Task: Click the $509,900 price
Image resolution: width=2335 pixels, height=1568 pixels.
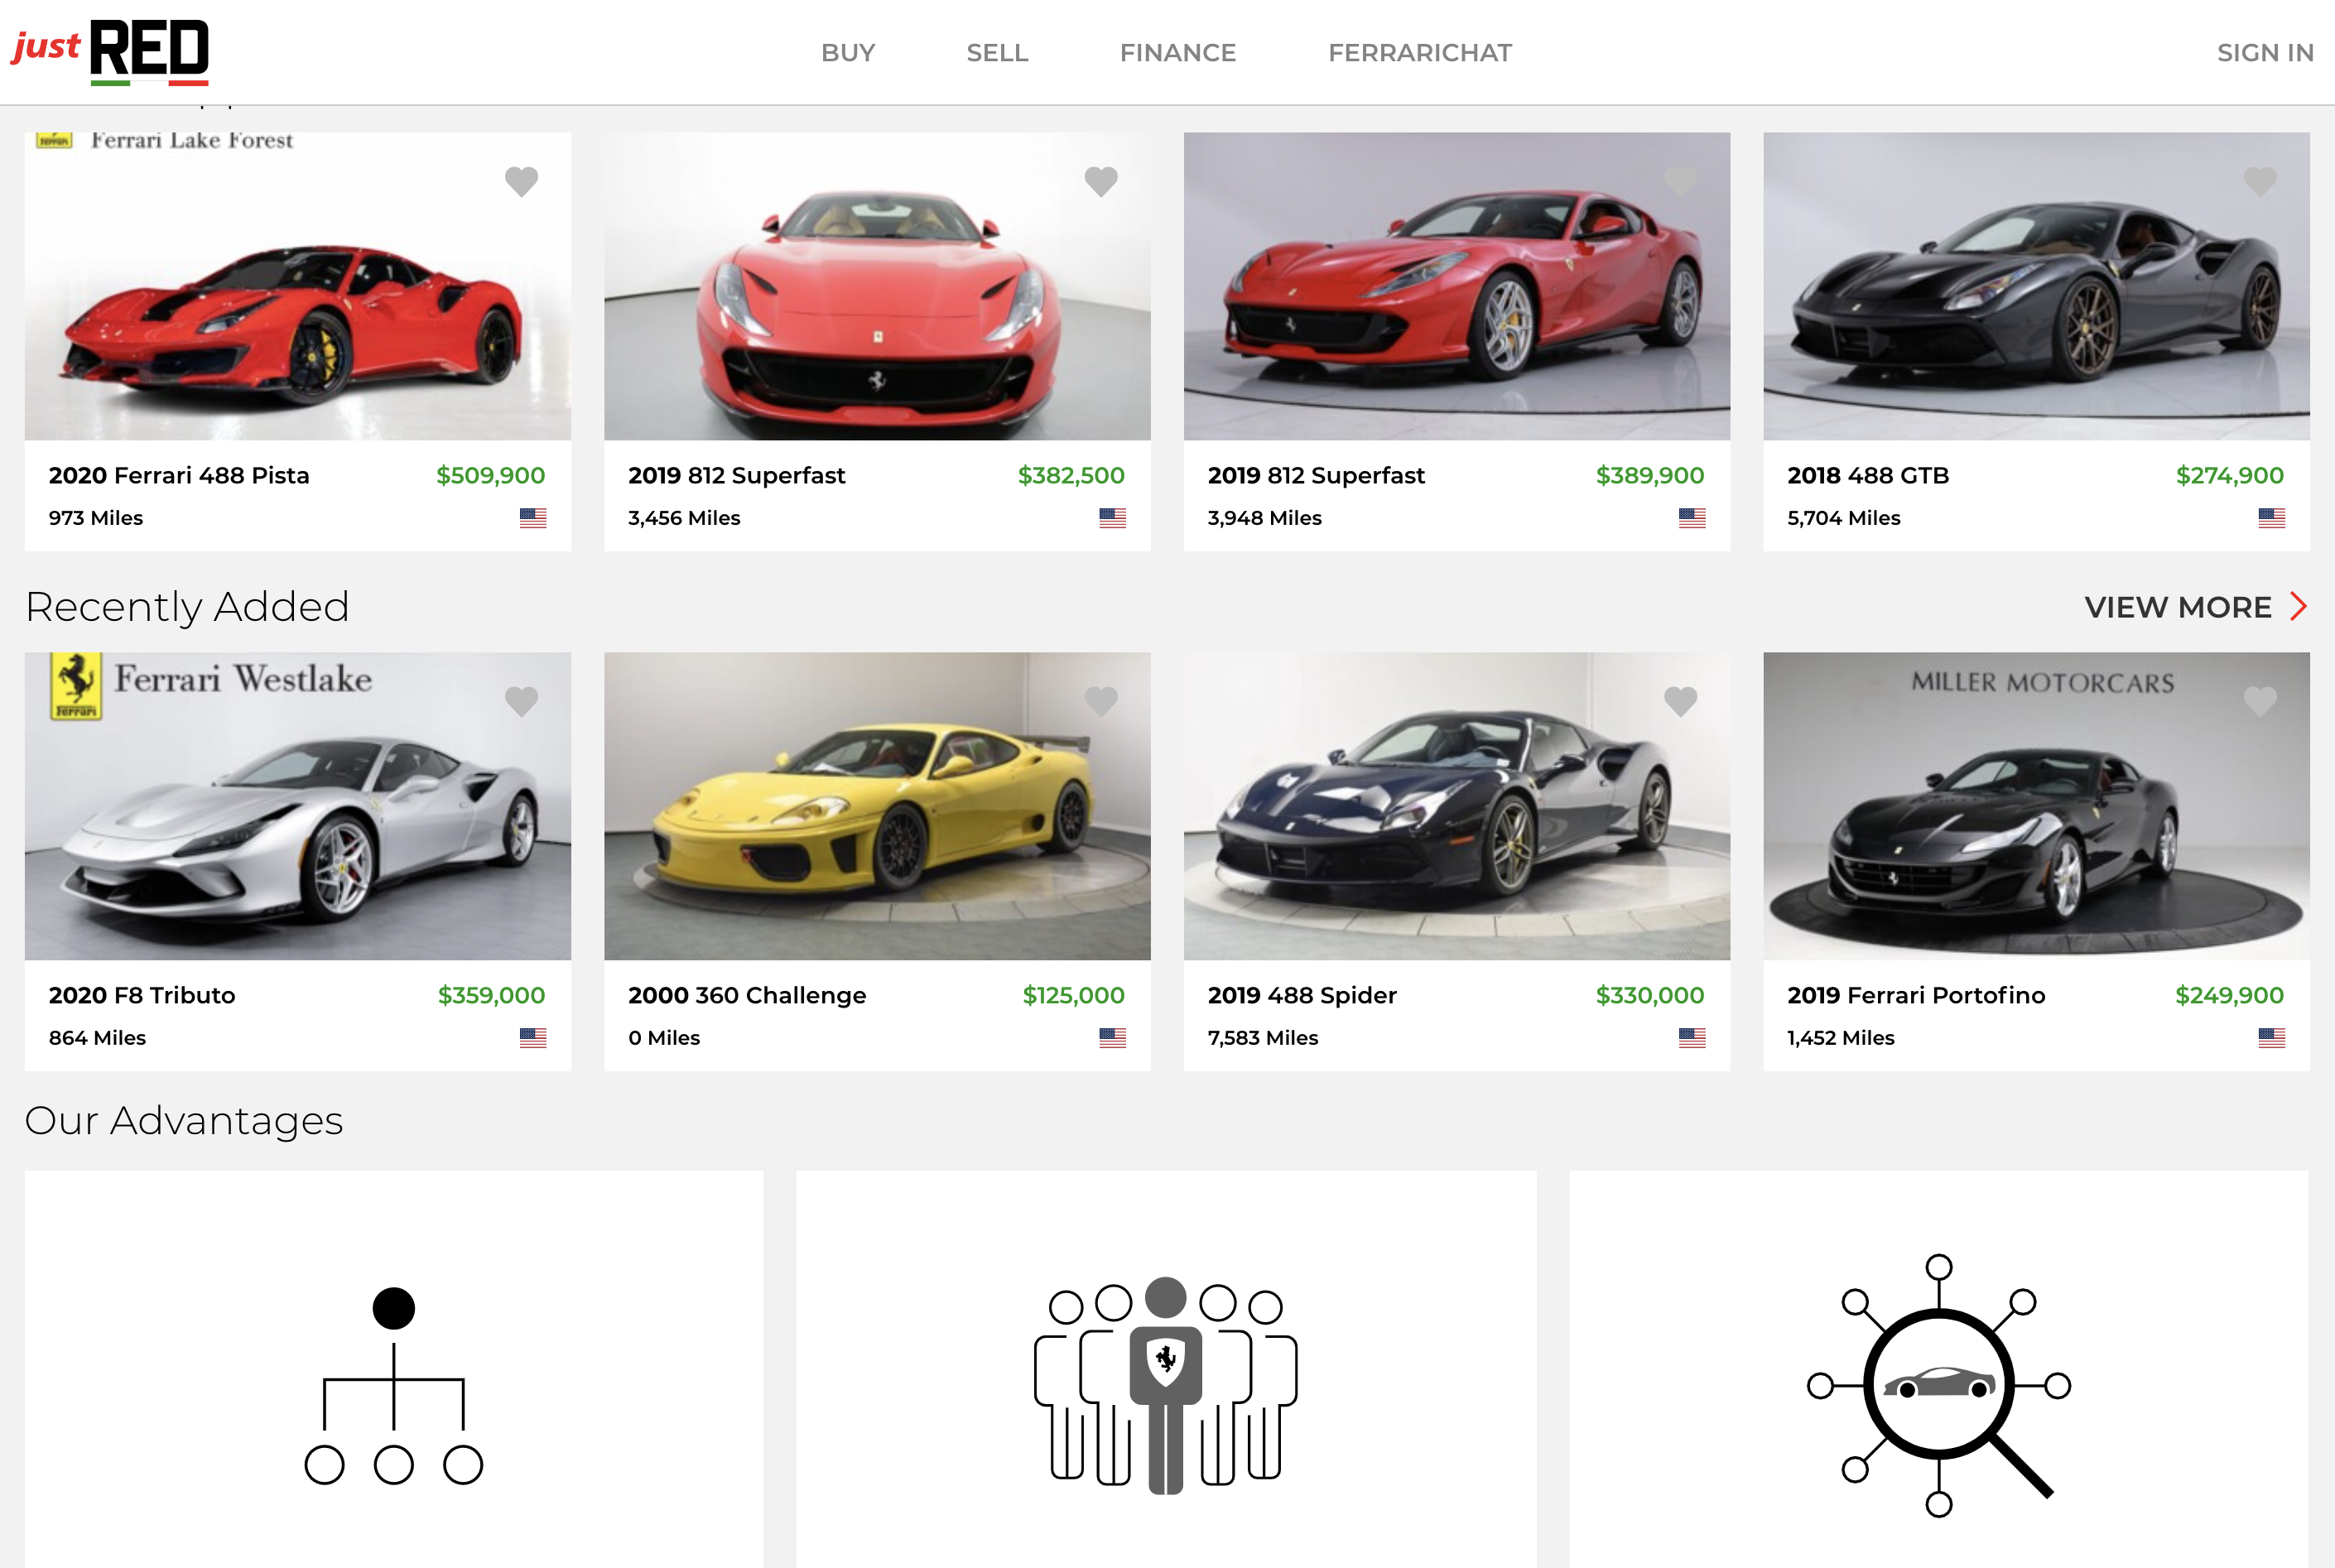Action: pos(491,476)
